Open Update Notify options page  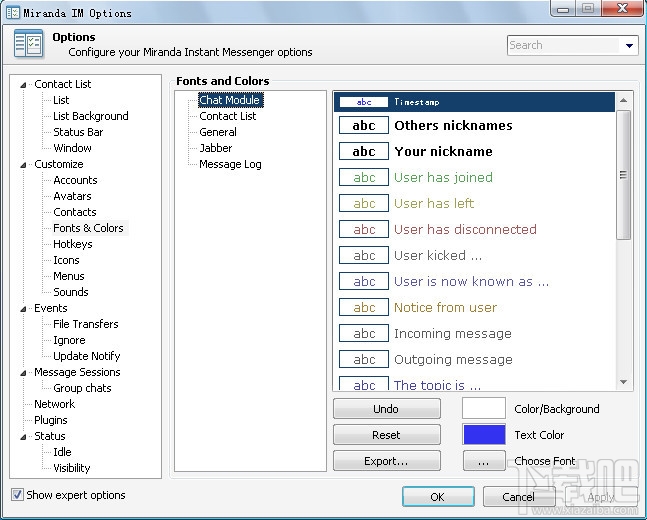click(x=87, y=356)
